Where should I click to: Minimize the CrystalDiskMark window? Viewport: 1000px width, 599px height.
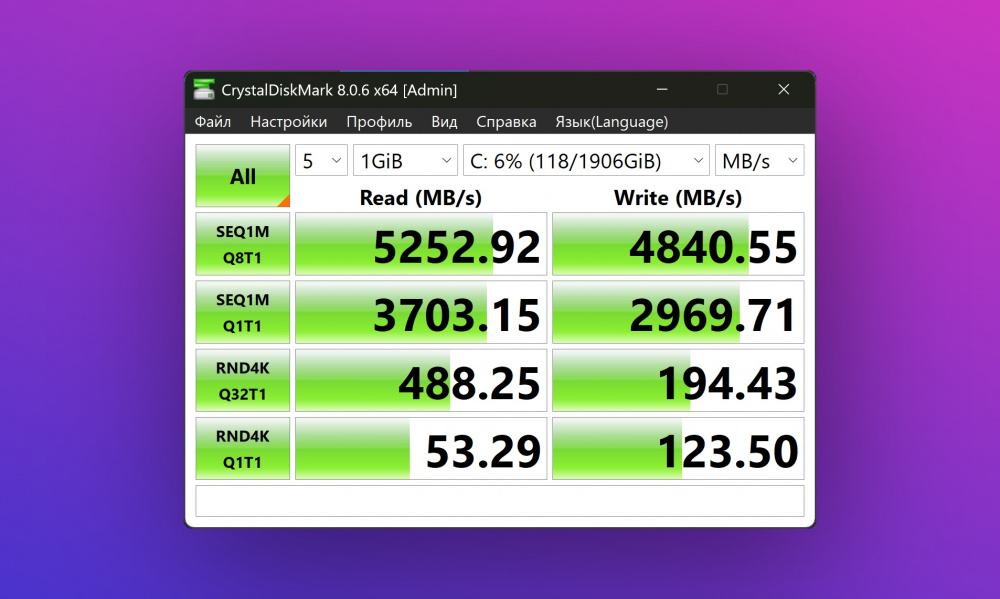pyautogui.click(x=662, y=89)
